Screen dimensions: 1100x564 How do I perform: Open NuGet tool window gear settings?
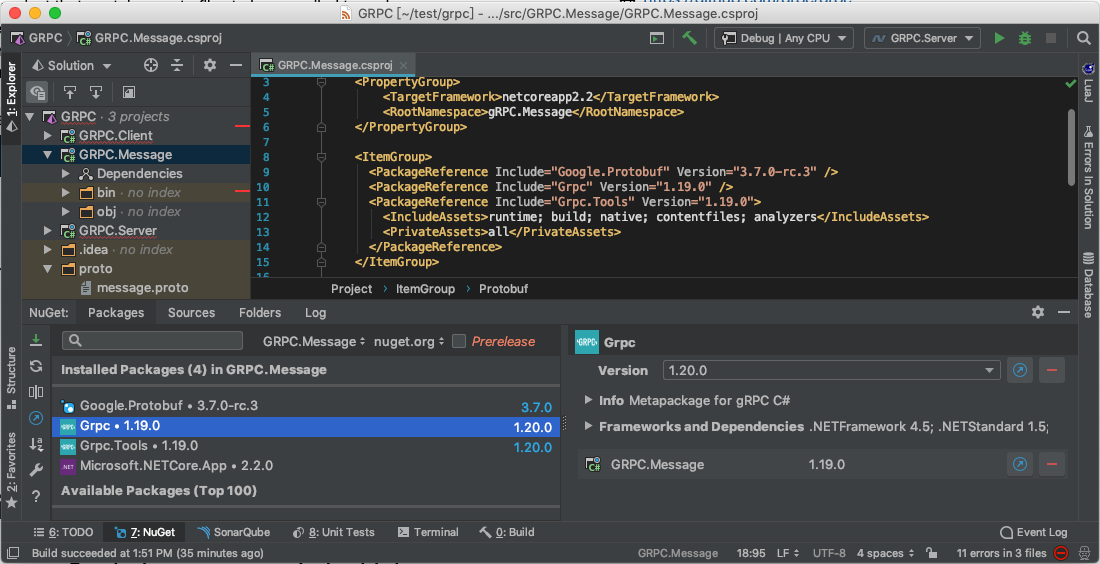coord(1038,312)
